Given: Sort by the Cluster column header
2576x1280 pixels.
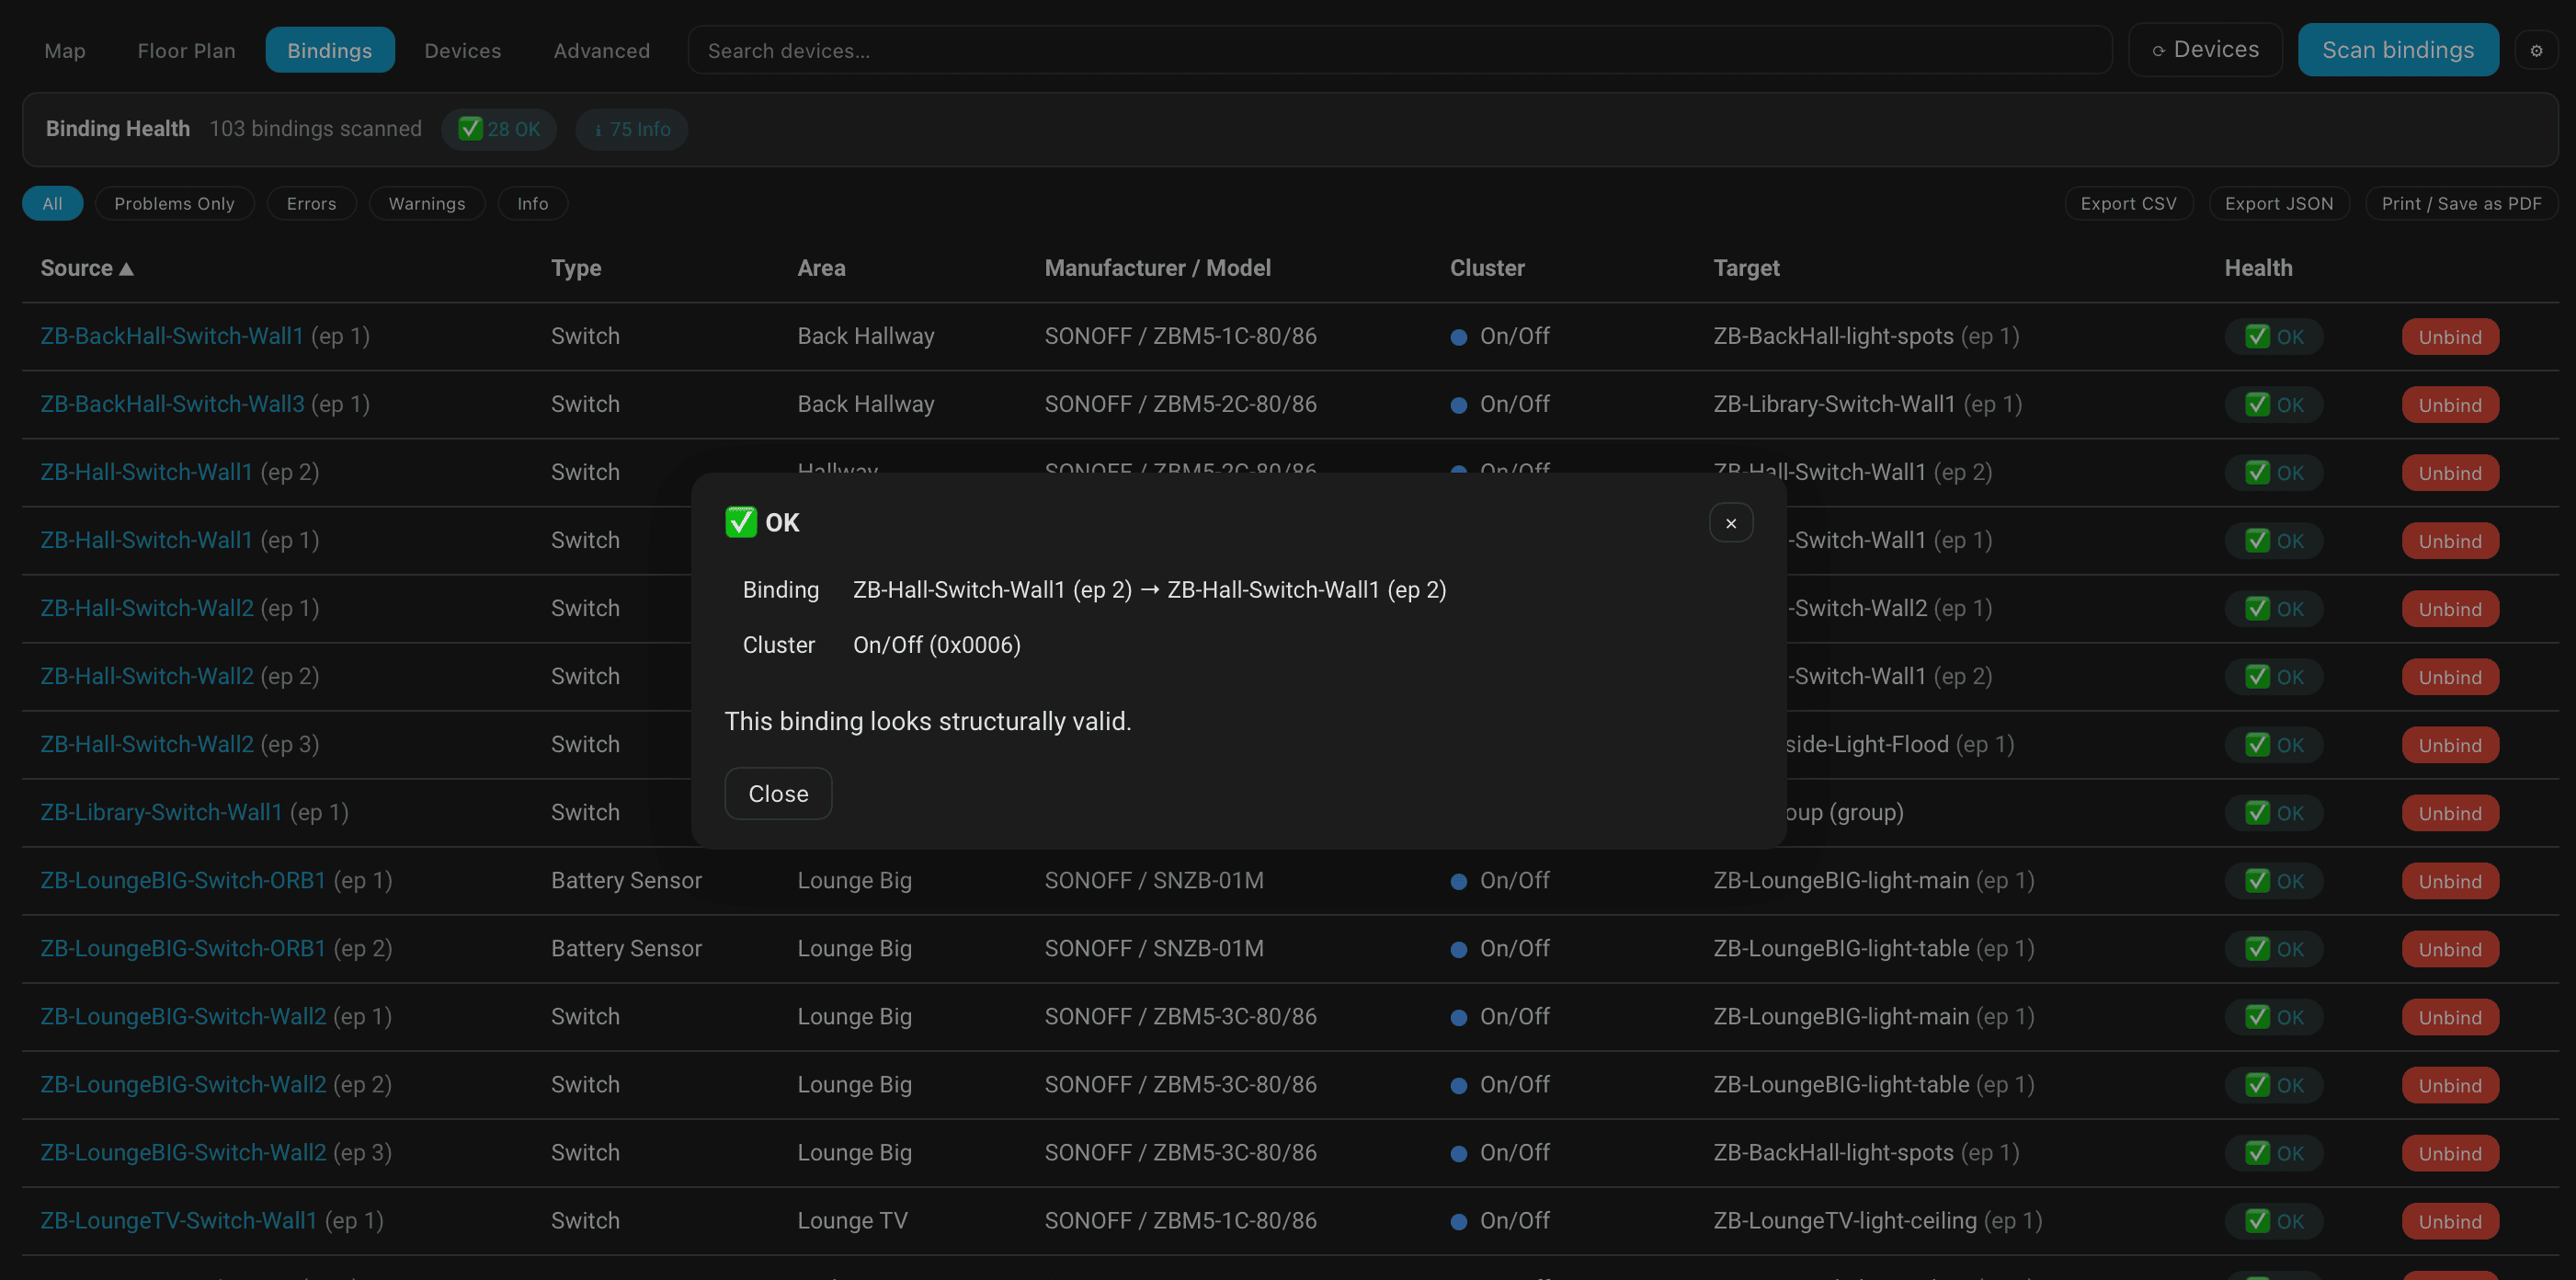Looking at the screenshot, I should point(1487,268).
